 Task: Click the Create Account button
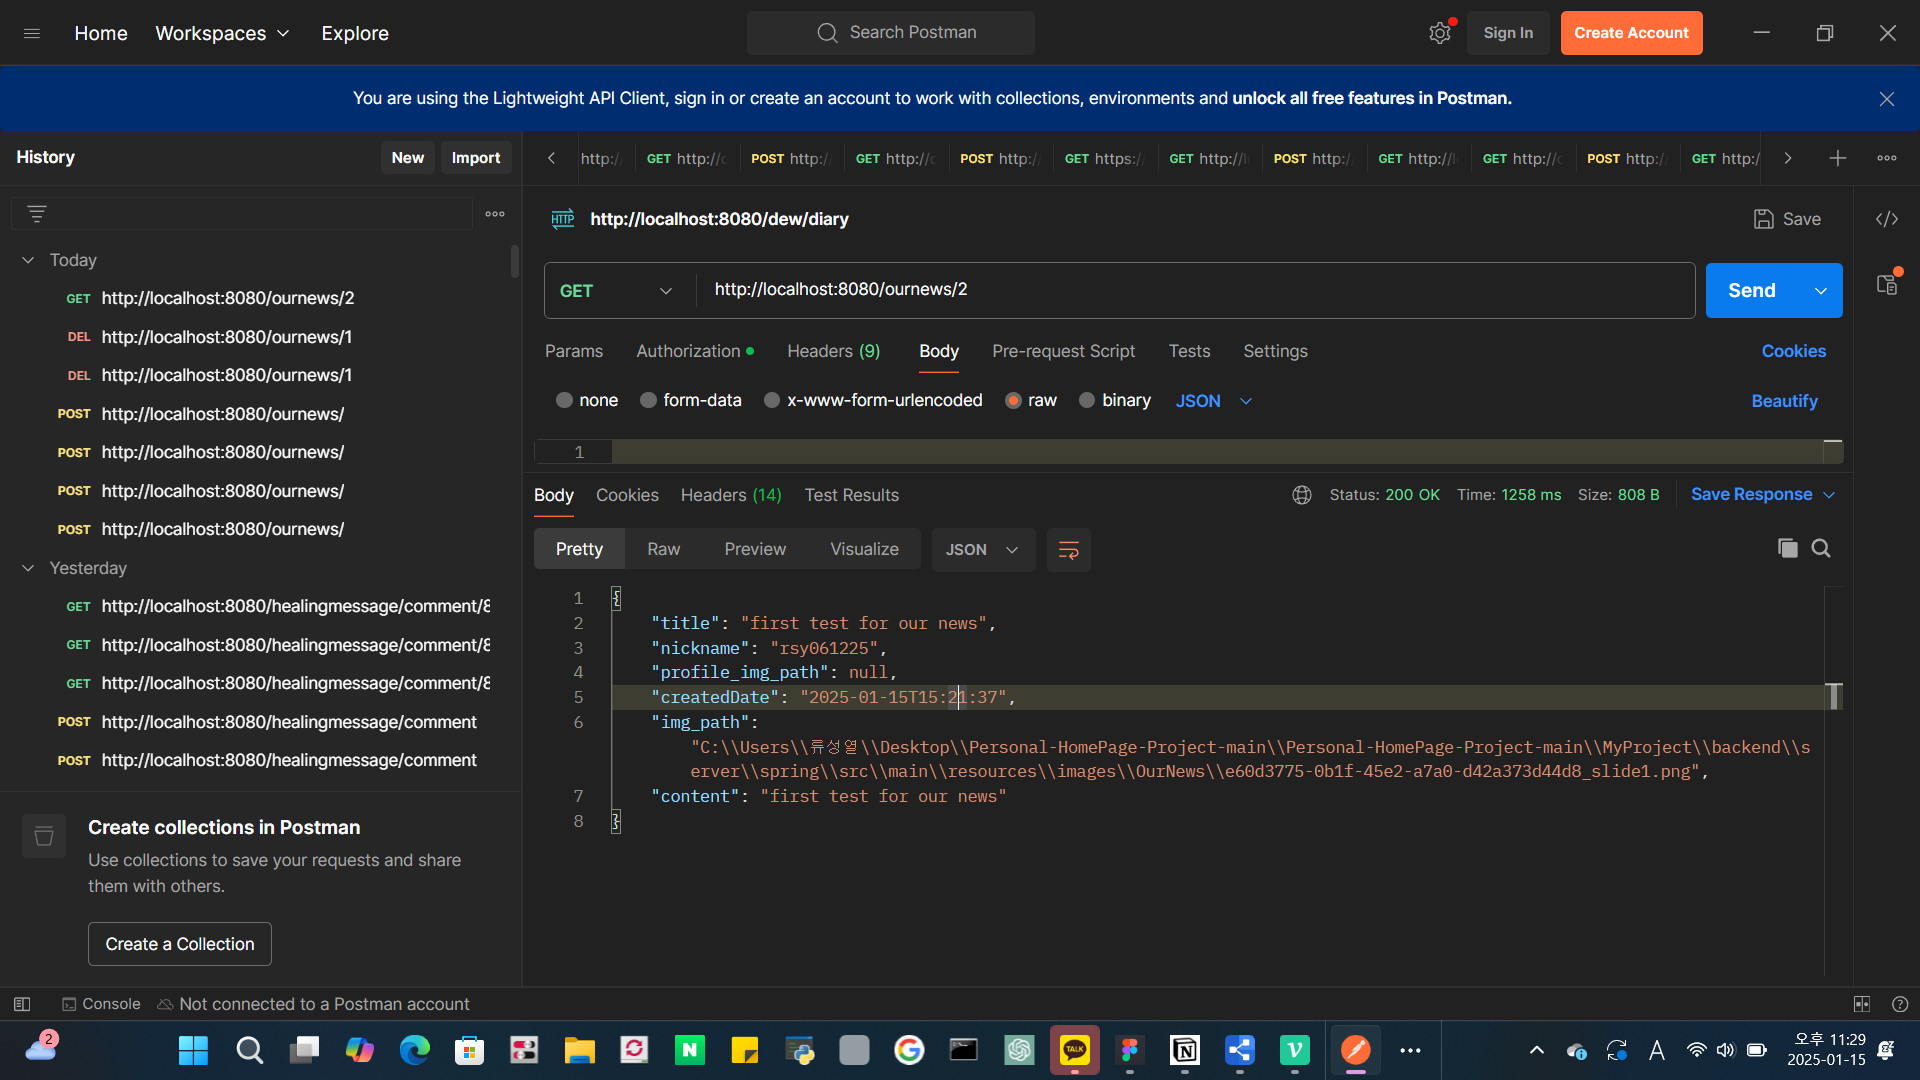pos(1632,33)
